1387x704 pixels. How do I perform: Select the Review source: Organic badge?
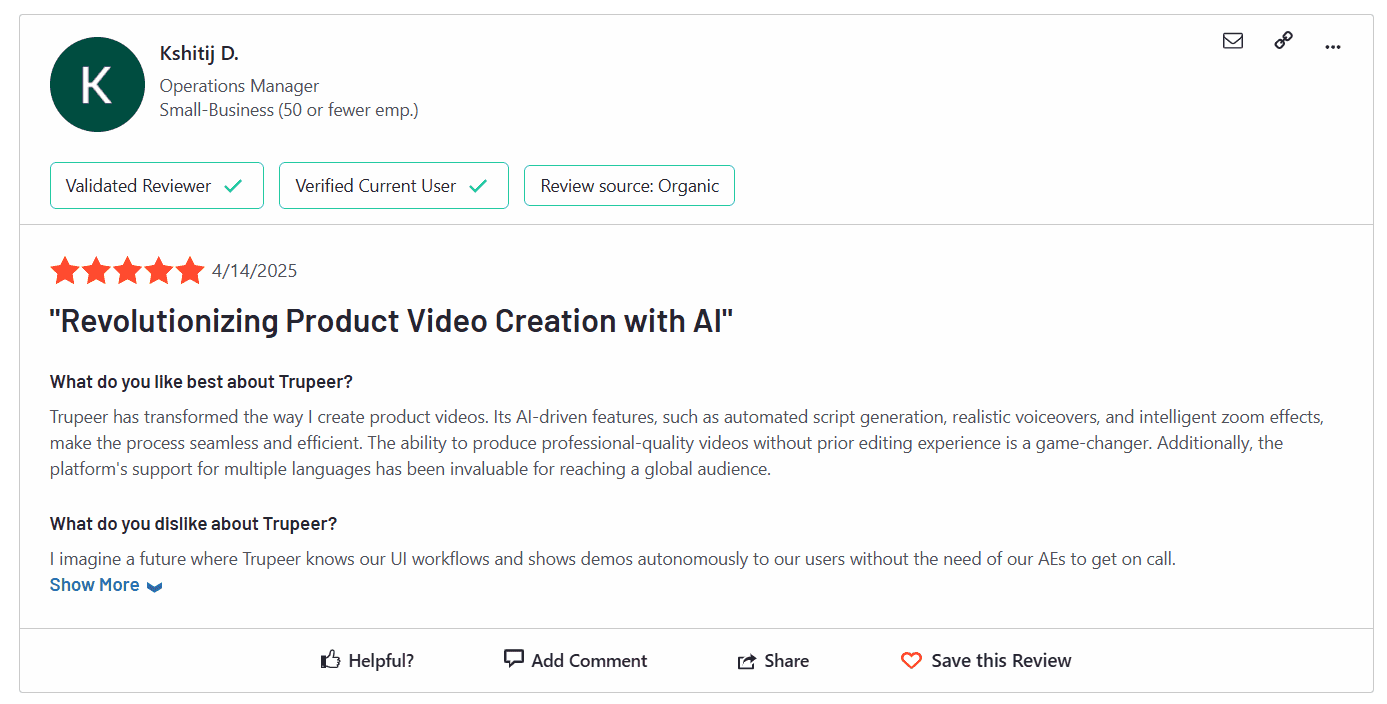(629, 185)
